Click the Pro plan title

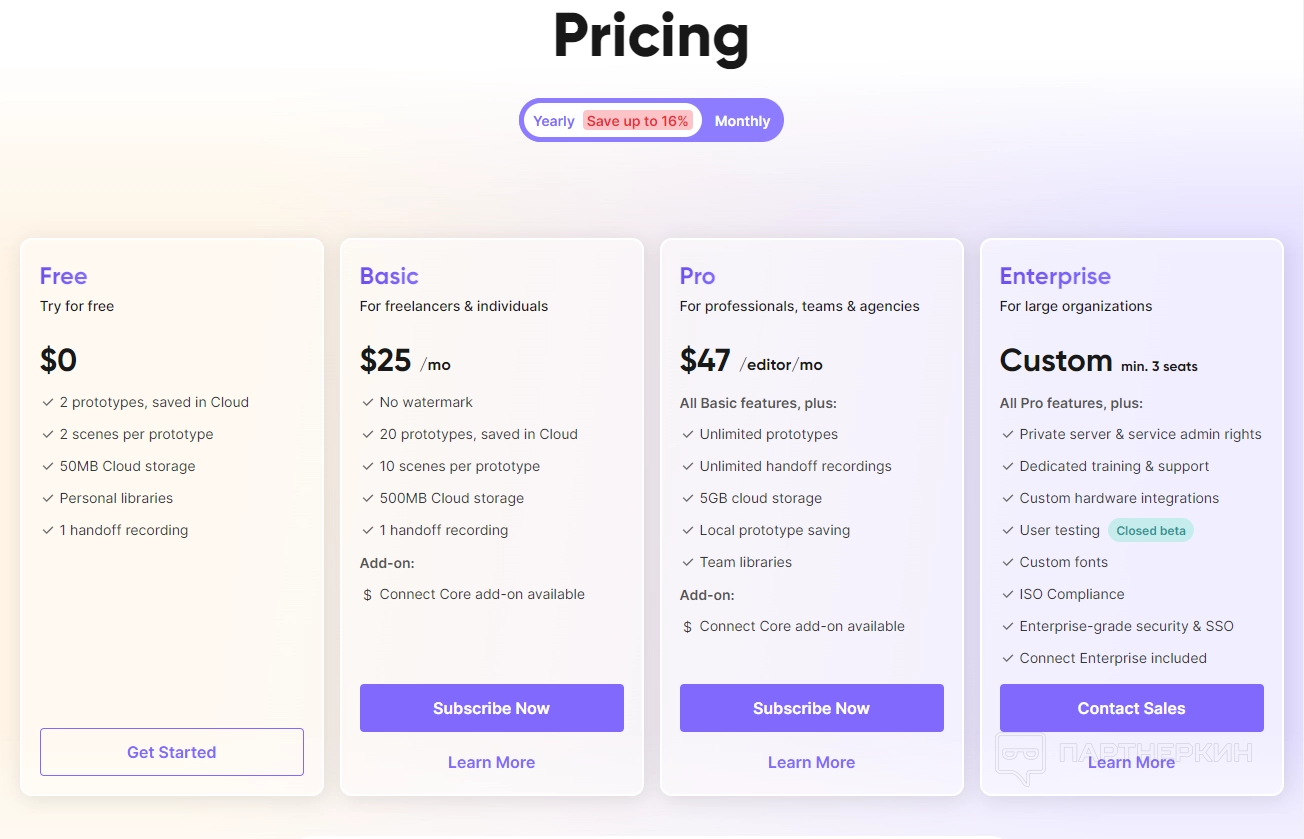(x=697, y=276)
